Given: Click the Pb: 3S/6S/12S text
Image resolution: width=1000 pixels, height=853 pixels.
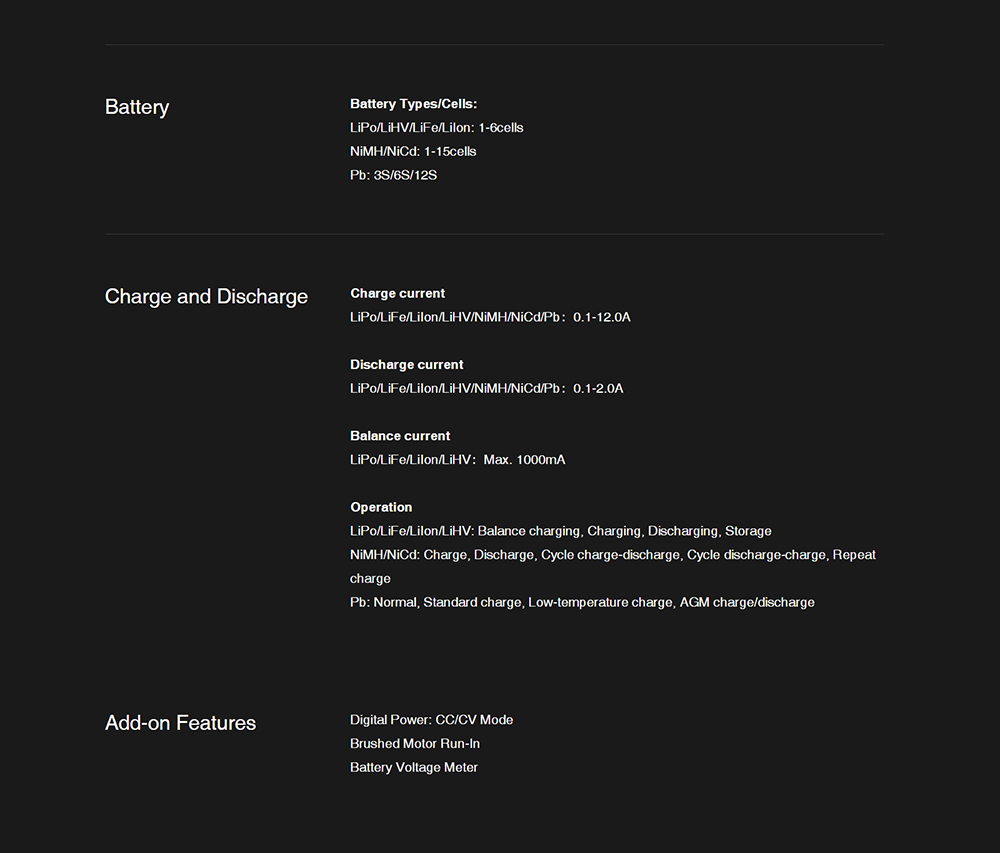Looking at the screenshot, I should pyautogui.click(x=393, y=175).
